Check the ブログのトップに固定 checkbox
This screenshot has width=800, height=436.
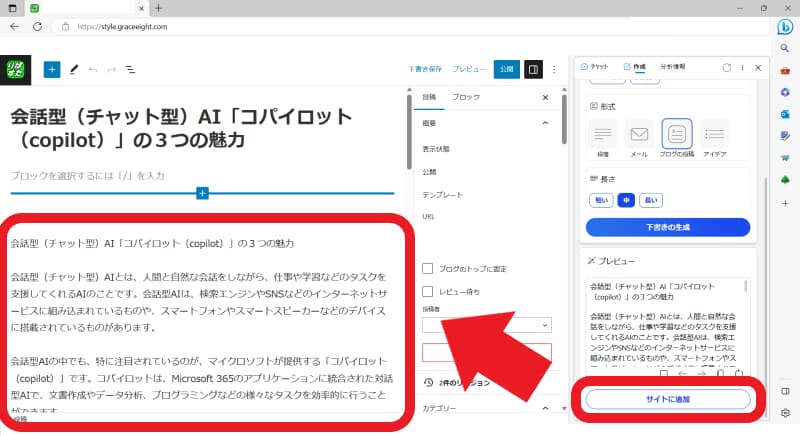pyautogui.click(x=428, y=268)
